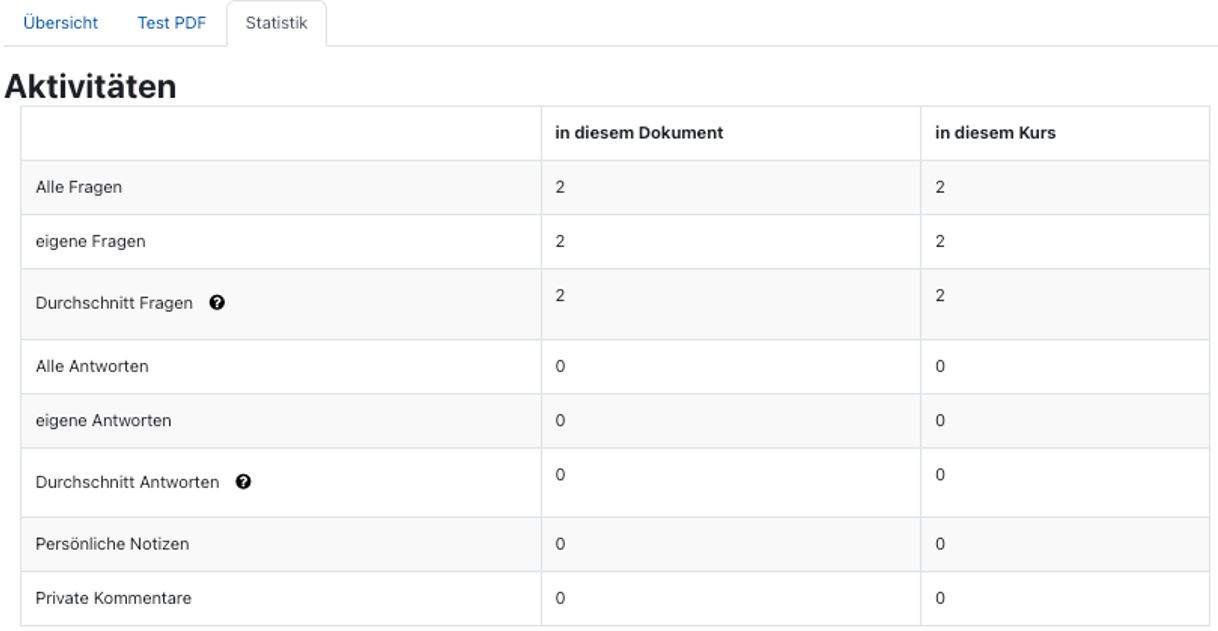The image size is (1218, 631).
Task: Click the Private Kommentare row label
Action: (113, 598)
